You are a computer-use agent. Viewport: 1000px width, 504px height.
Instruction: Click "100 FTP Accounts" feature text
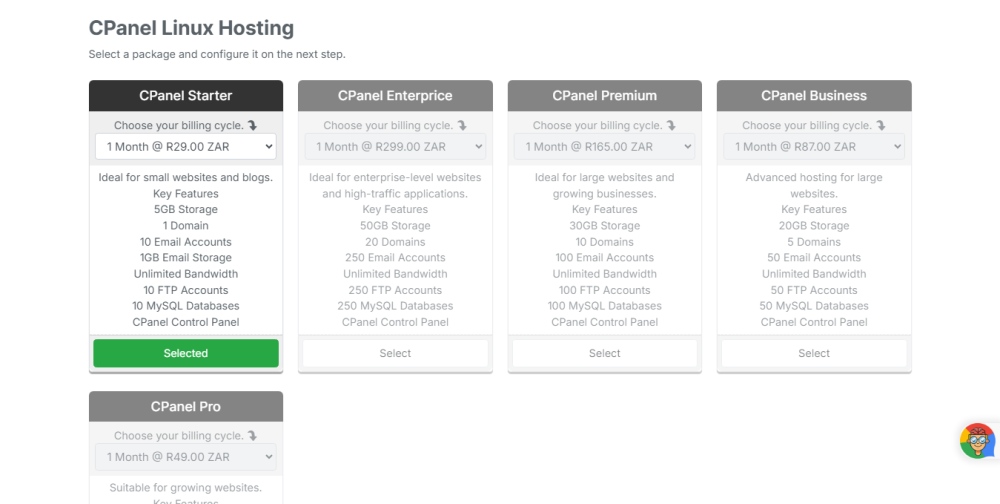[x=605, y=290]
